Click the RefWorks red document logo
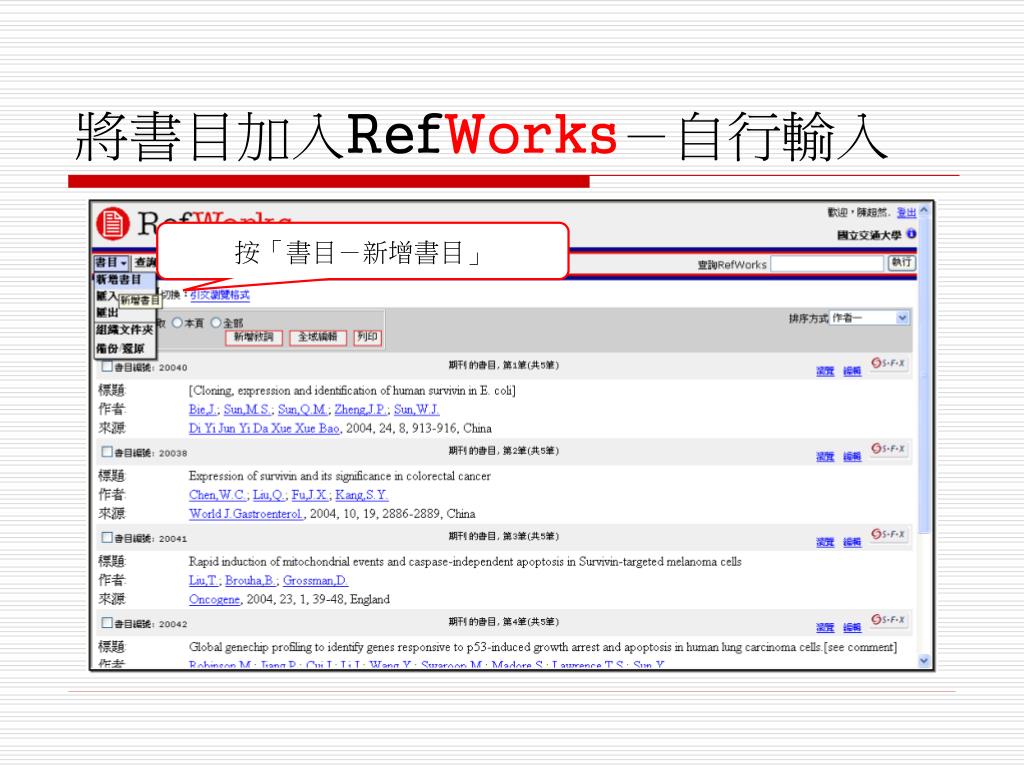The width and height of the screenshot is (1024, 768). pos(113,223)
